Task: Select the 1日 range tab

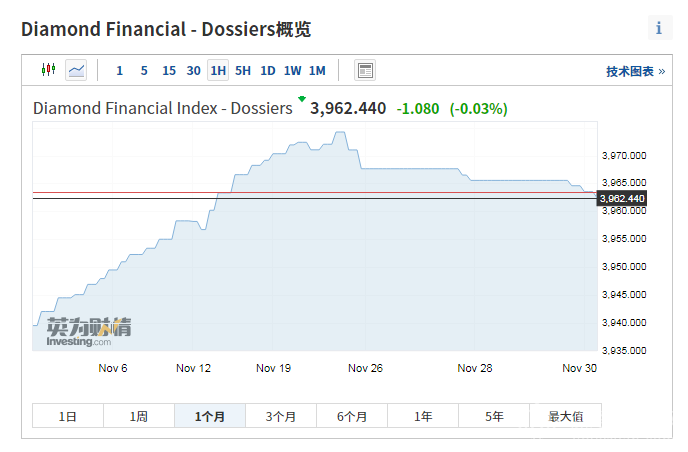Action: tap(67, 416)
